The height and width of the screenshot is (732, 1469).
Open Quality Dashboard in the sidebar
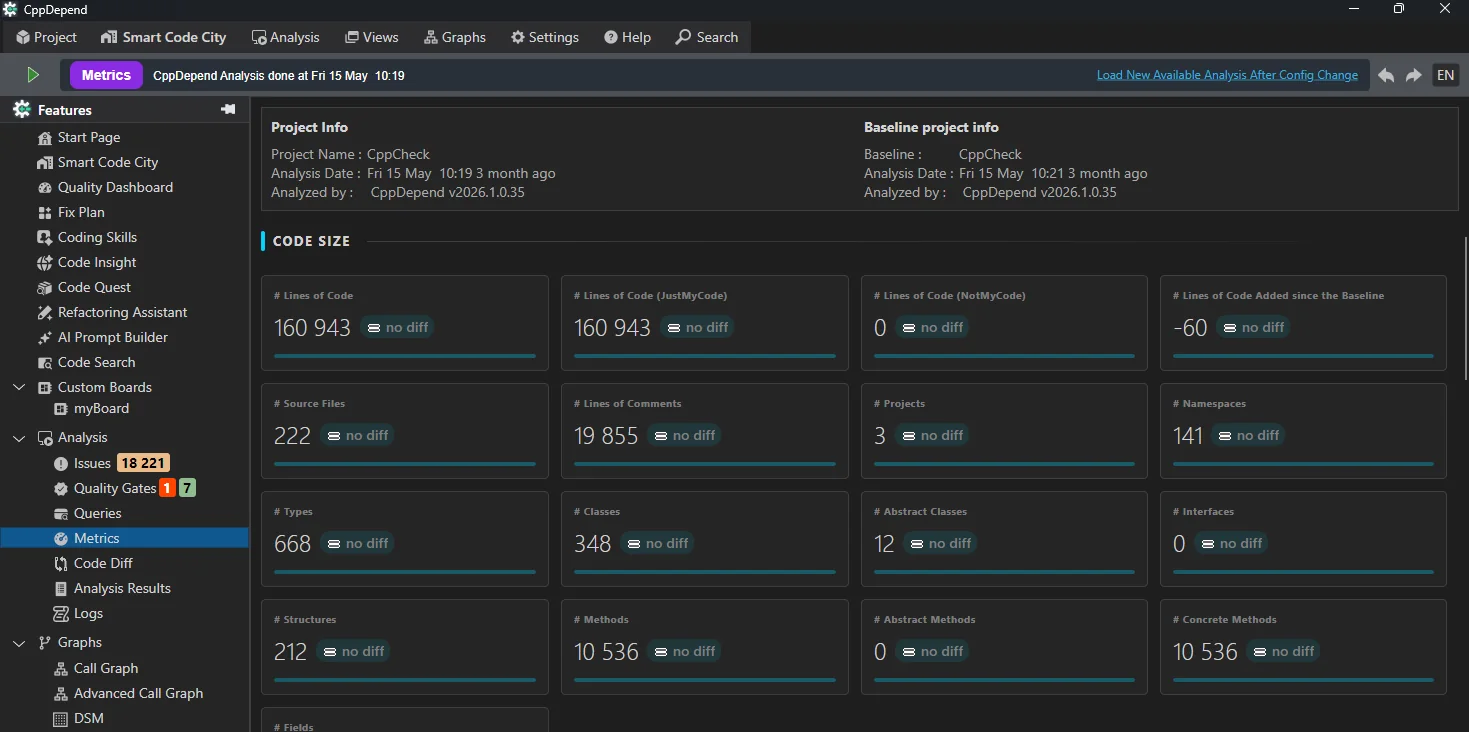(x=115, y=187)
